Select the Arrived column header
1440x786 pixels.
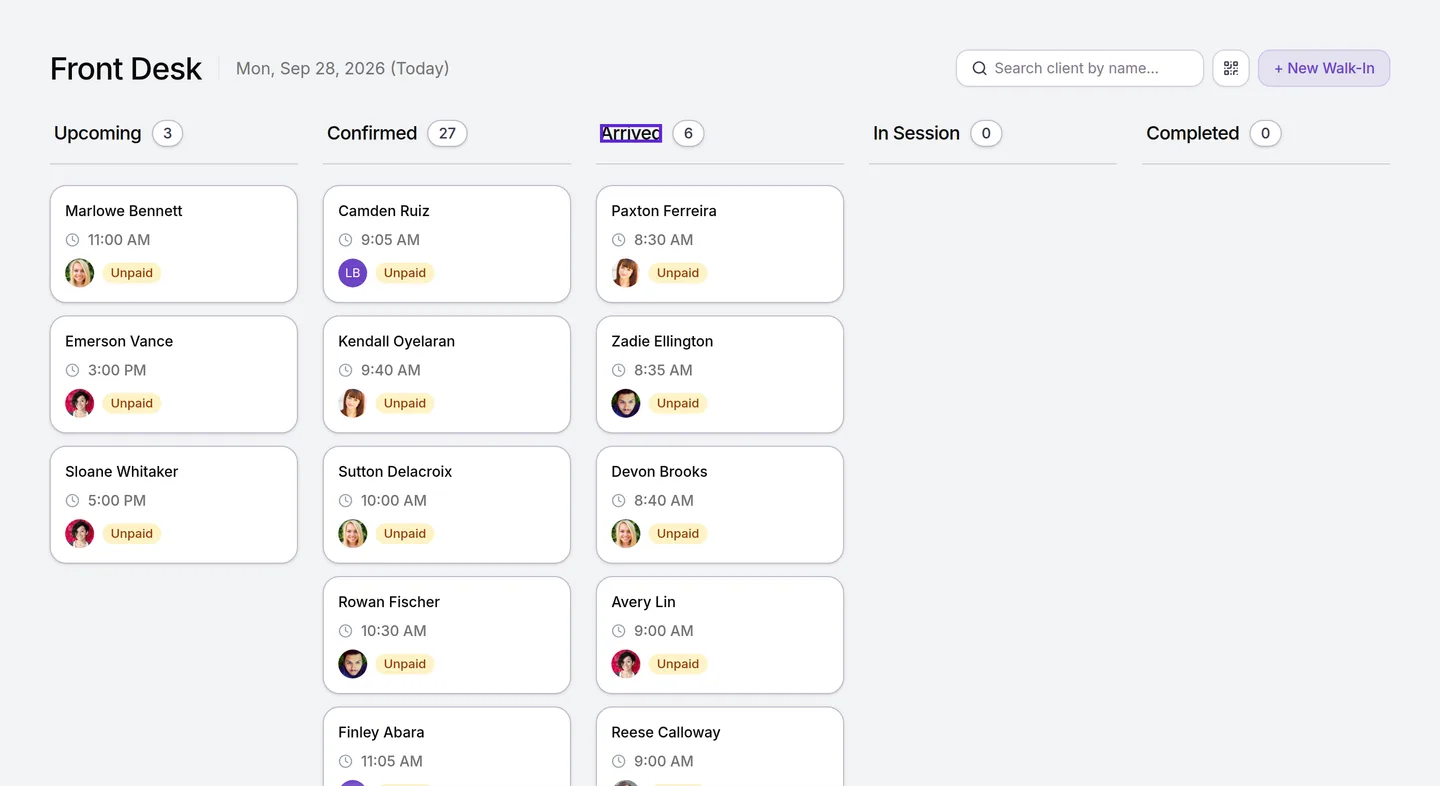pos(631,133)
